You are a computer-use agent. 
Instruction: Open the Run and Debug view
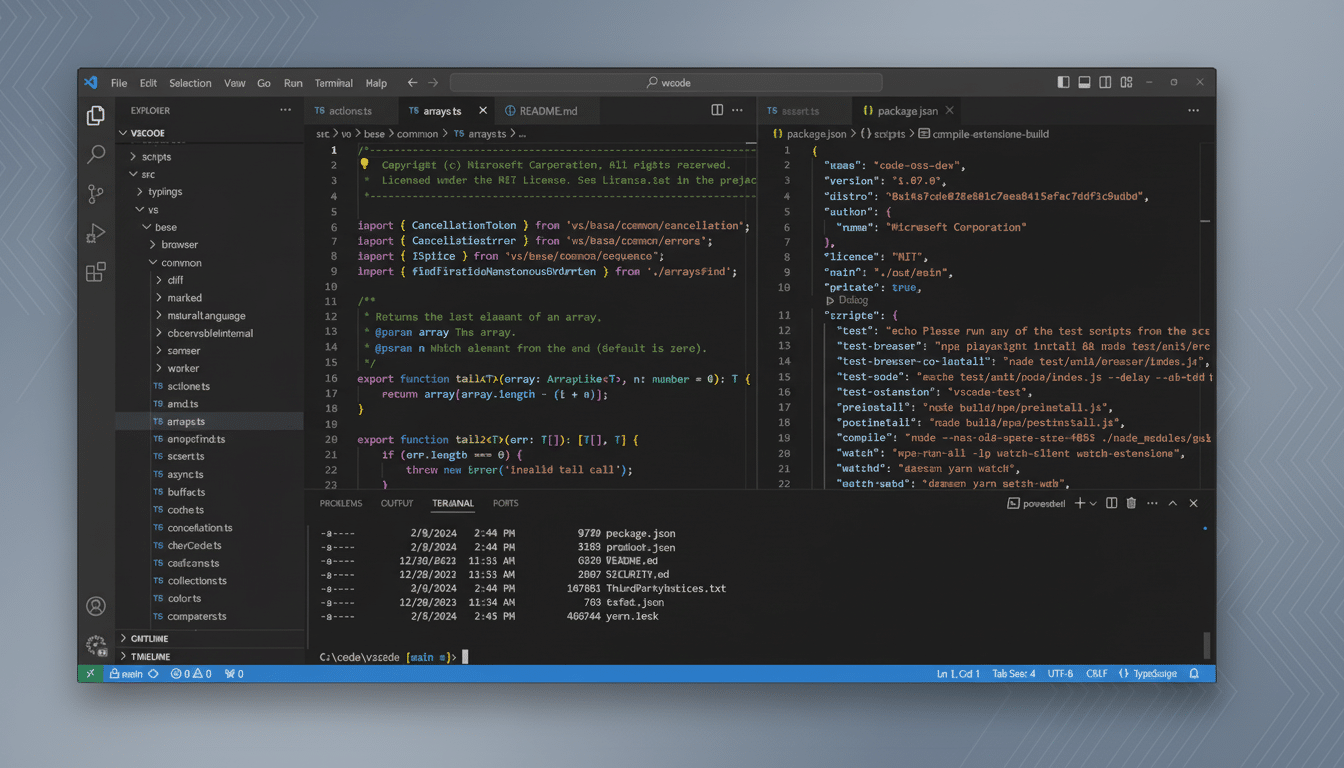pyautogui.click(x=95, y=233)
